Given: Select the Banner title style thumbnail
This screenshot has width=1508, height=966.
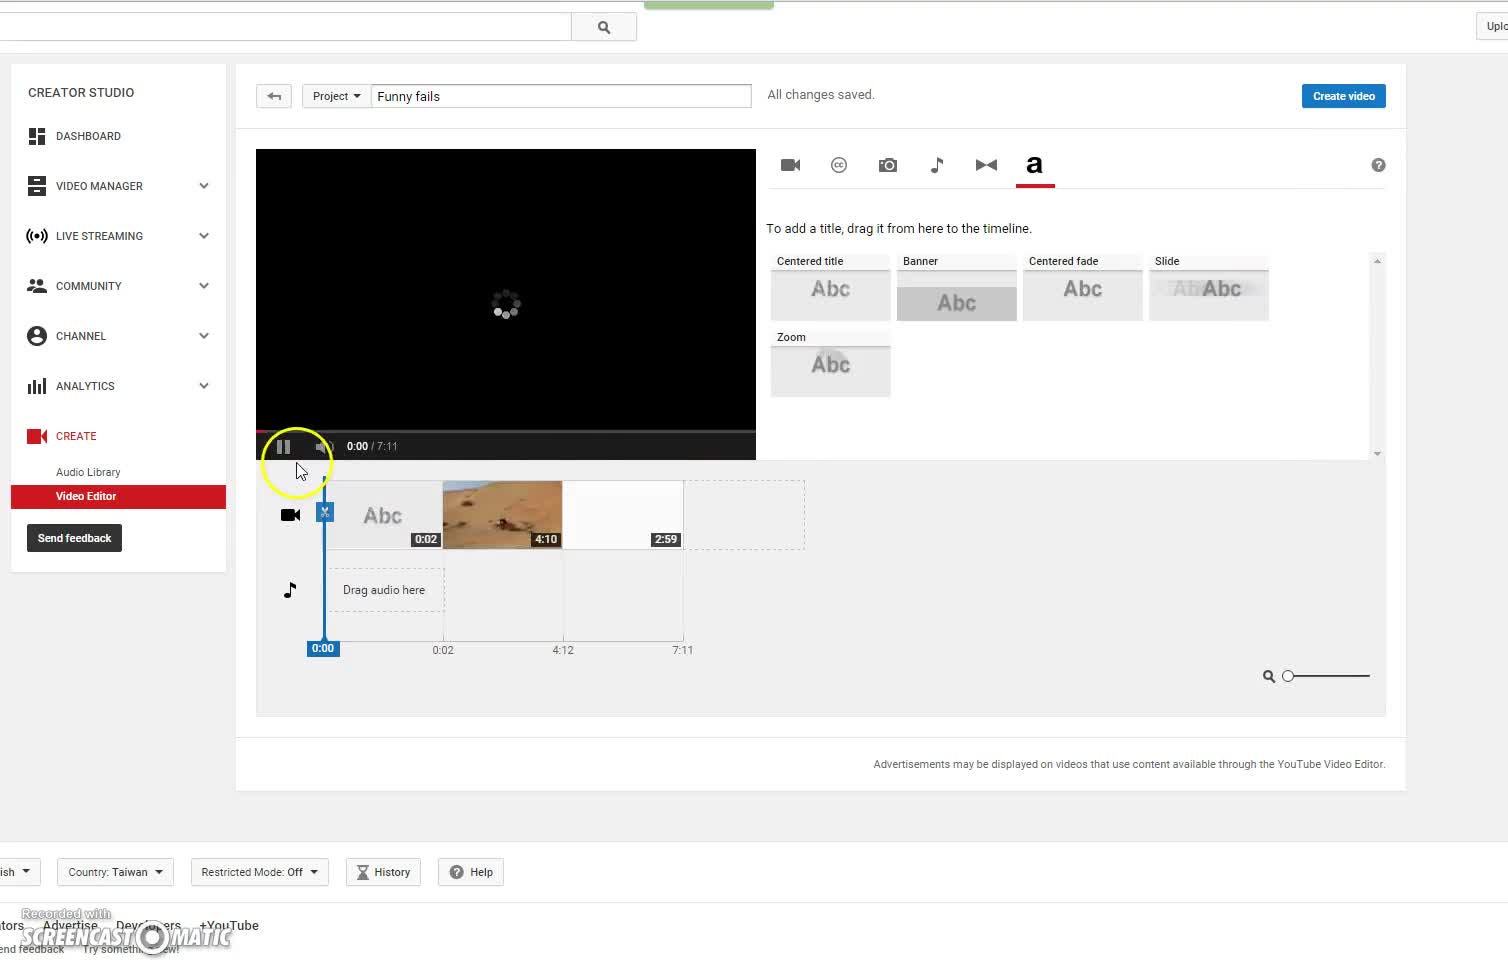Looking at the screenshot, I should (x=956, y=287).
